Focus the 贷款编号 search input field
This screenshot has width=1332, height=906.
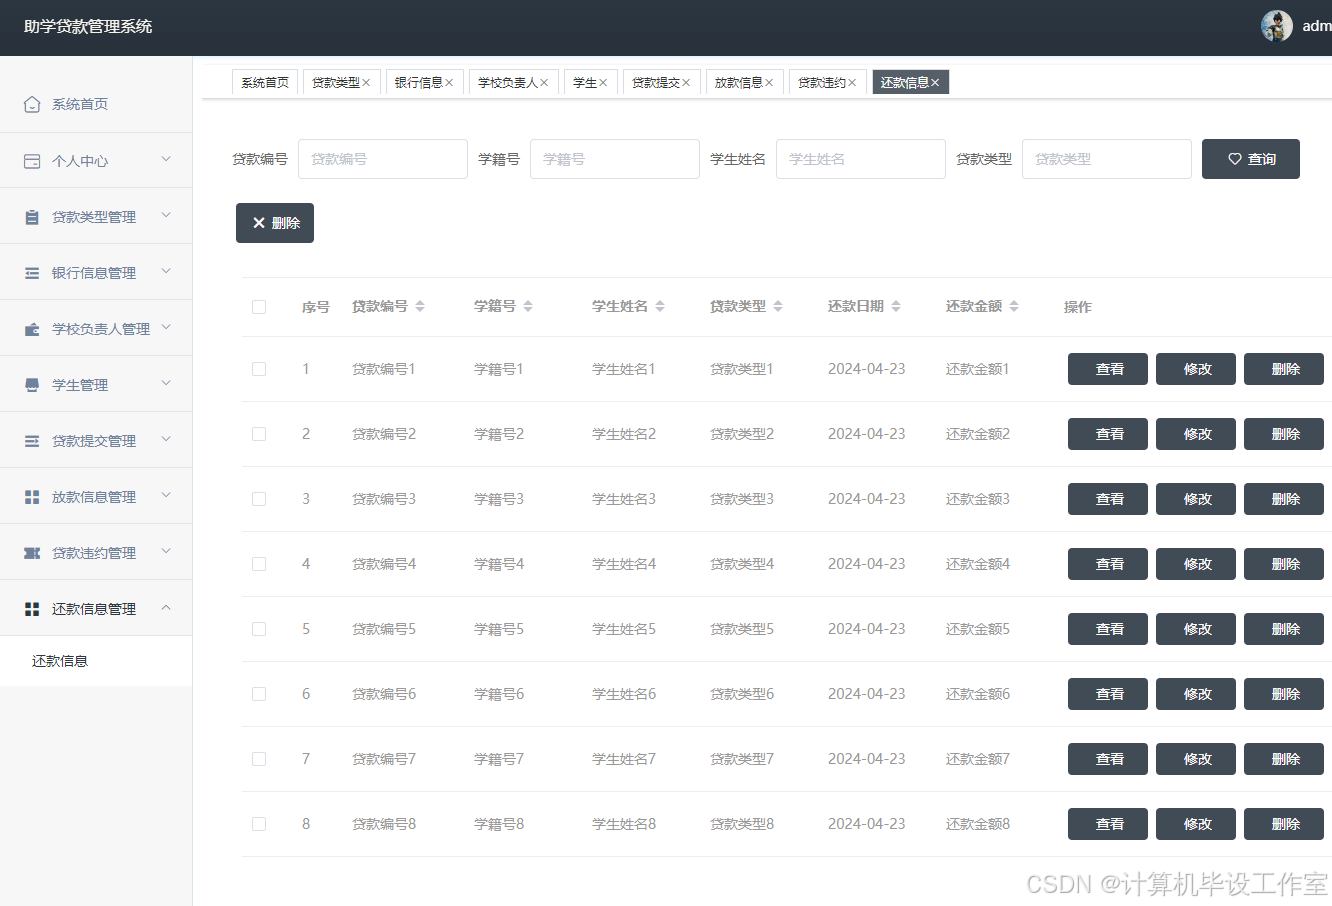383,159
